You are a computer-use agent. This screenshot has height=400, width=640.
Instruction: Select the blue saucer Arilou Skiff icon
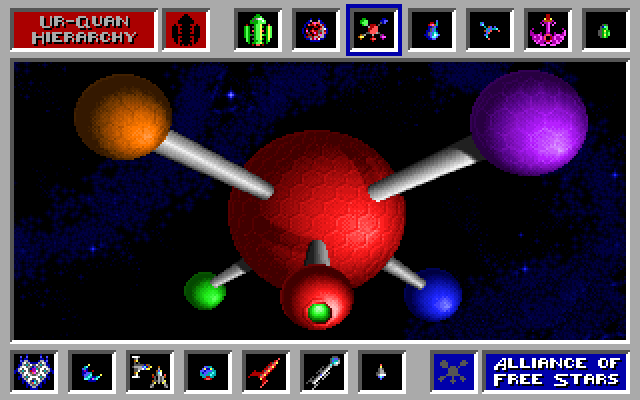[x=208, y=372]
